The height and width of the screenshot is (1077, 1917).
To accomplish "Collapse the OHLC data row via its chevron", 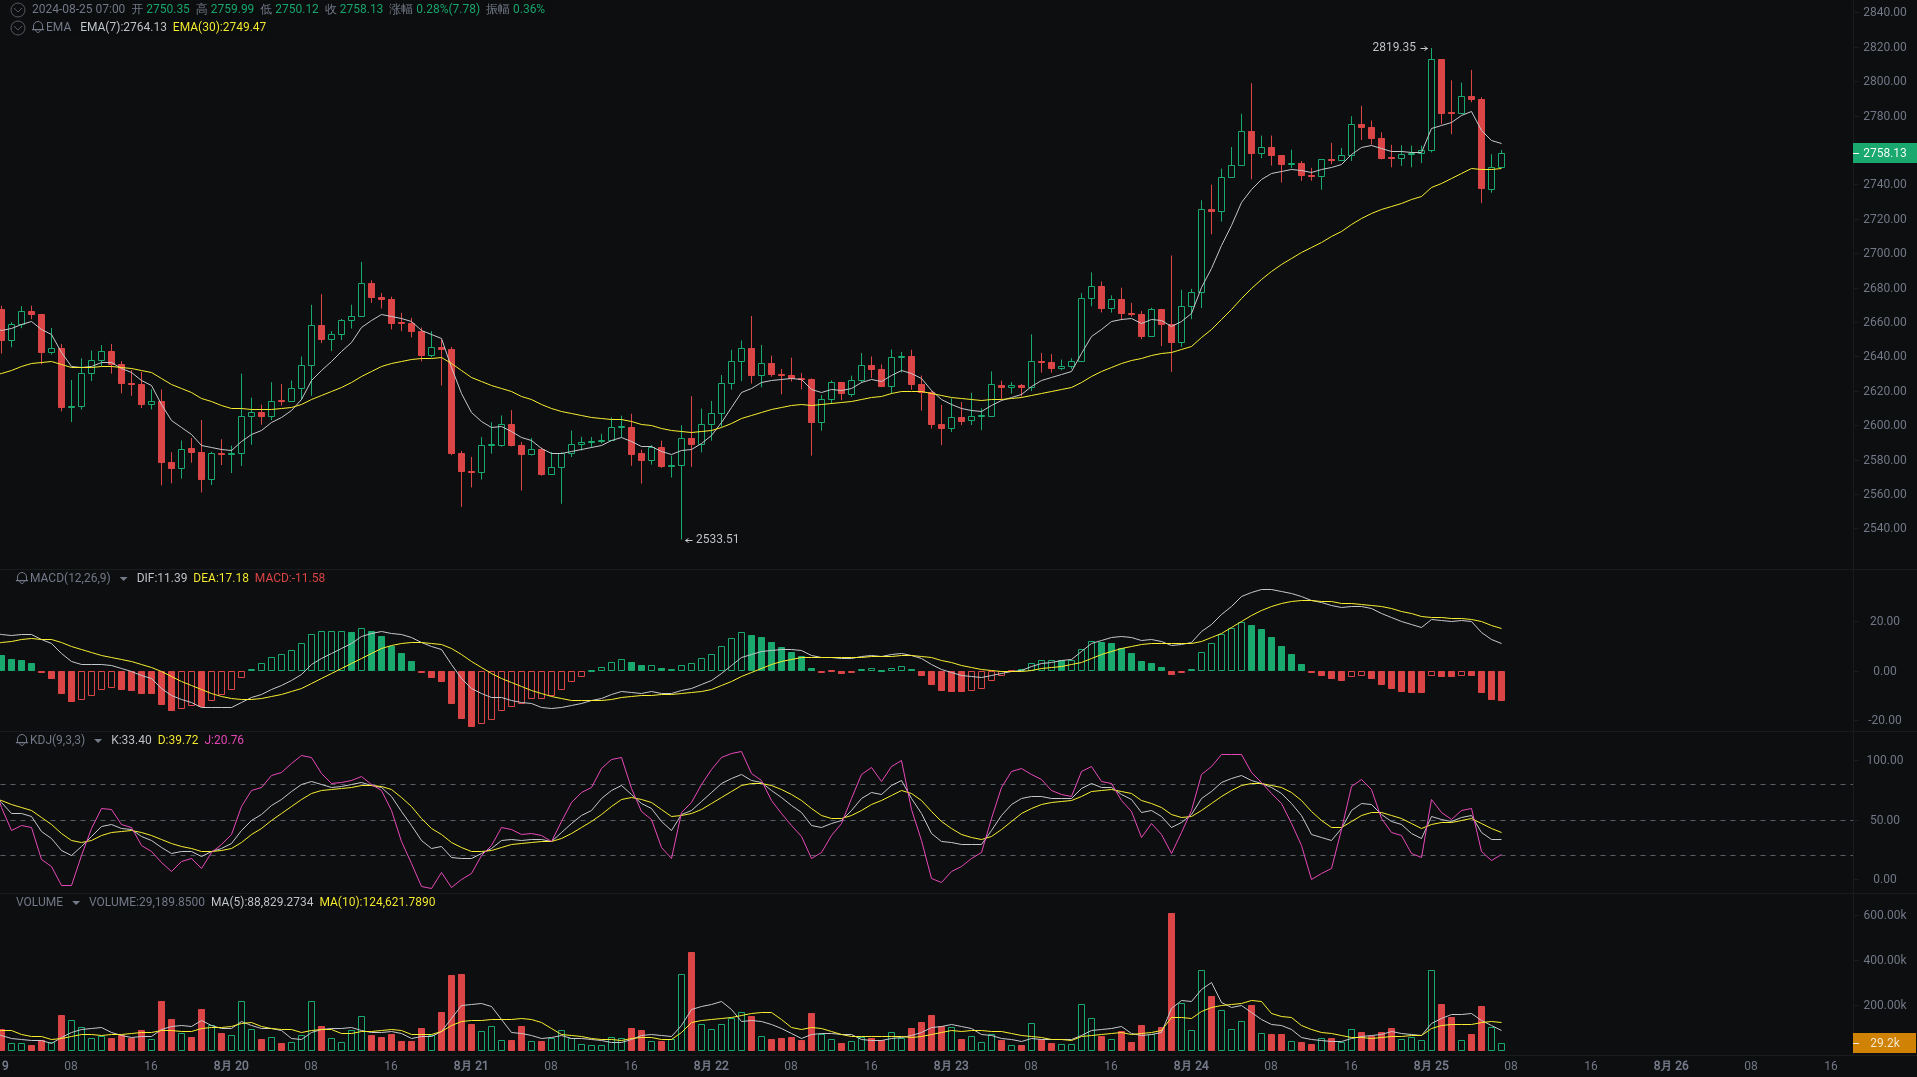I will pyautogui.click(x=16, y=8).
